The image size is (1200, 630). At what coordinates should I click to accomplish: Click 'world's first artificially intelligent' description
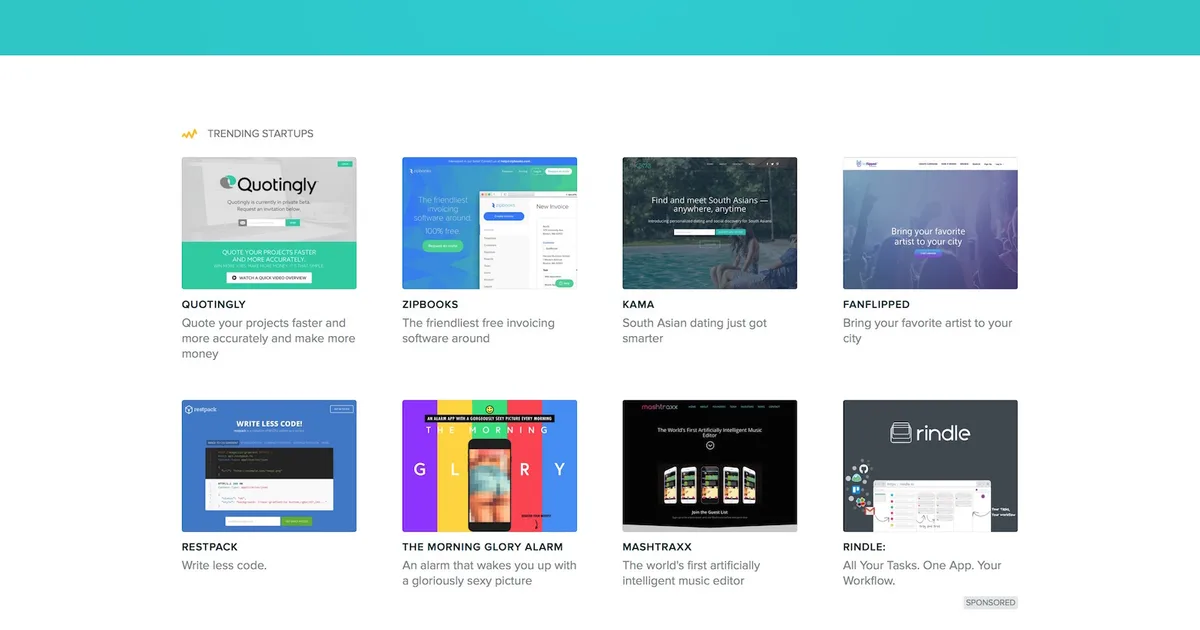point(692,573)
